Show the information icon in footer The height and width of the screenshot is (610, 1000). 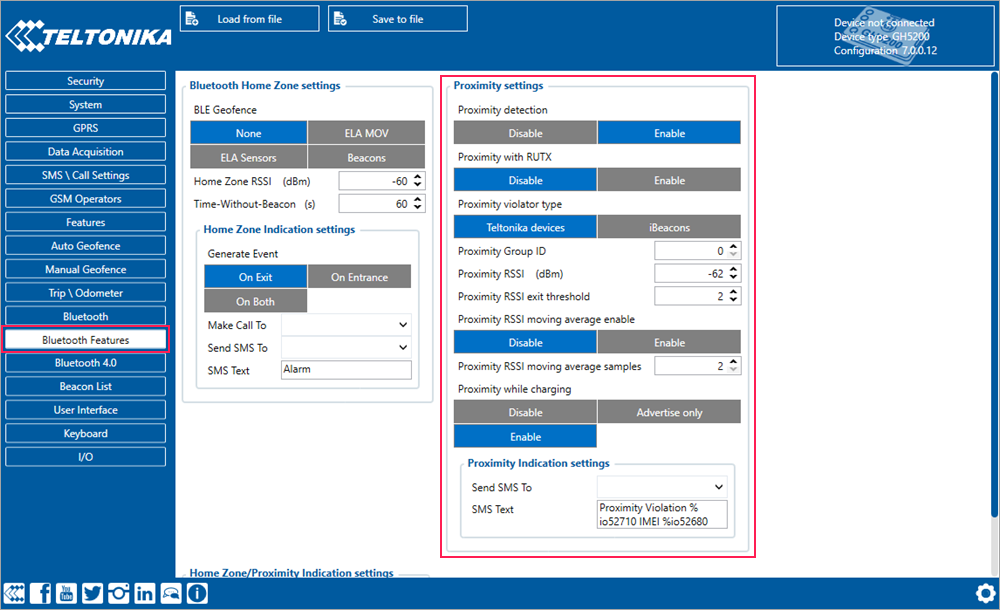coord(197,593)
